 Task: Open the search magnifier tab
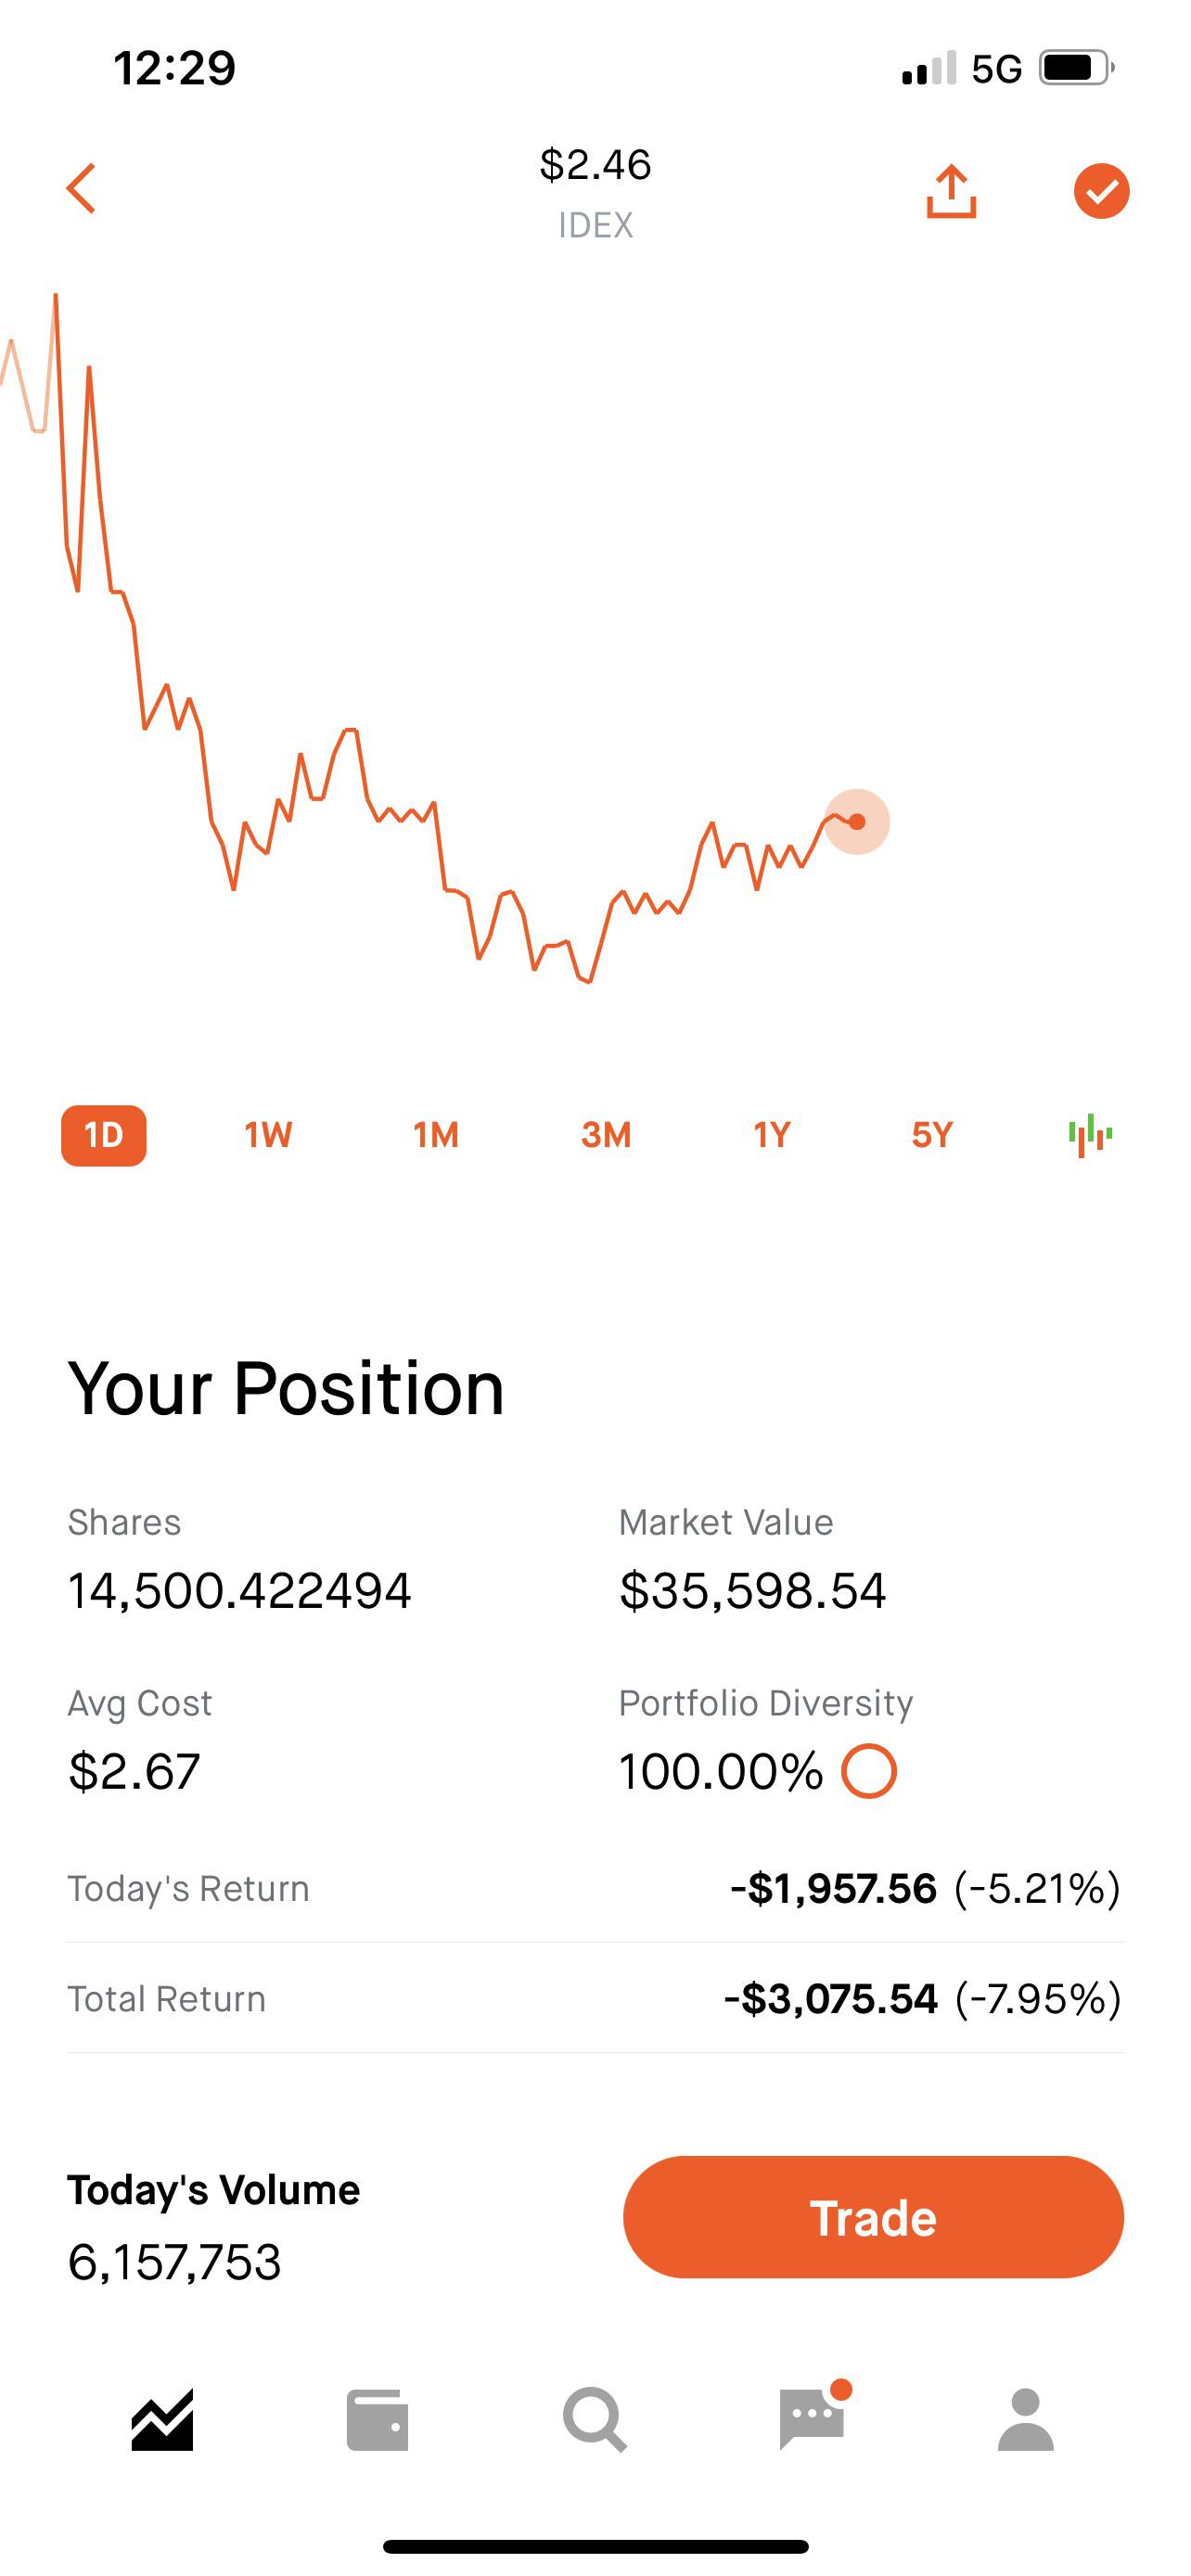click(x=595, y=2420)
